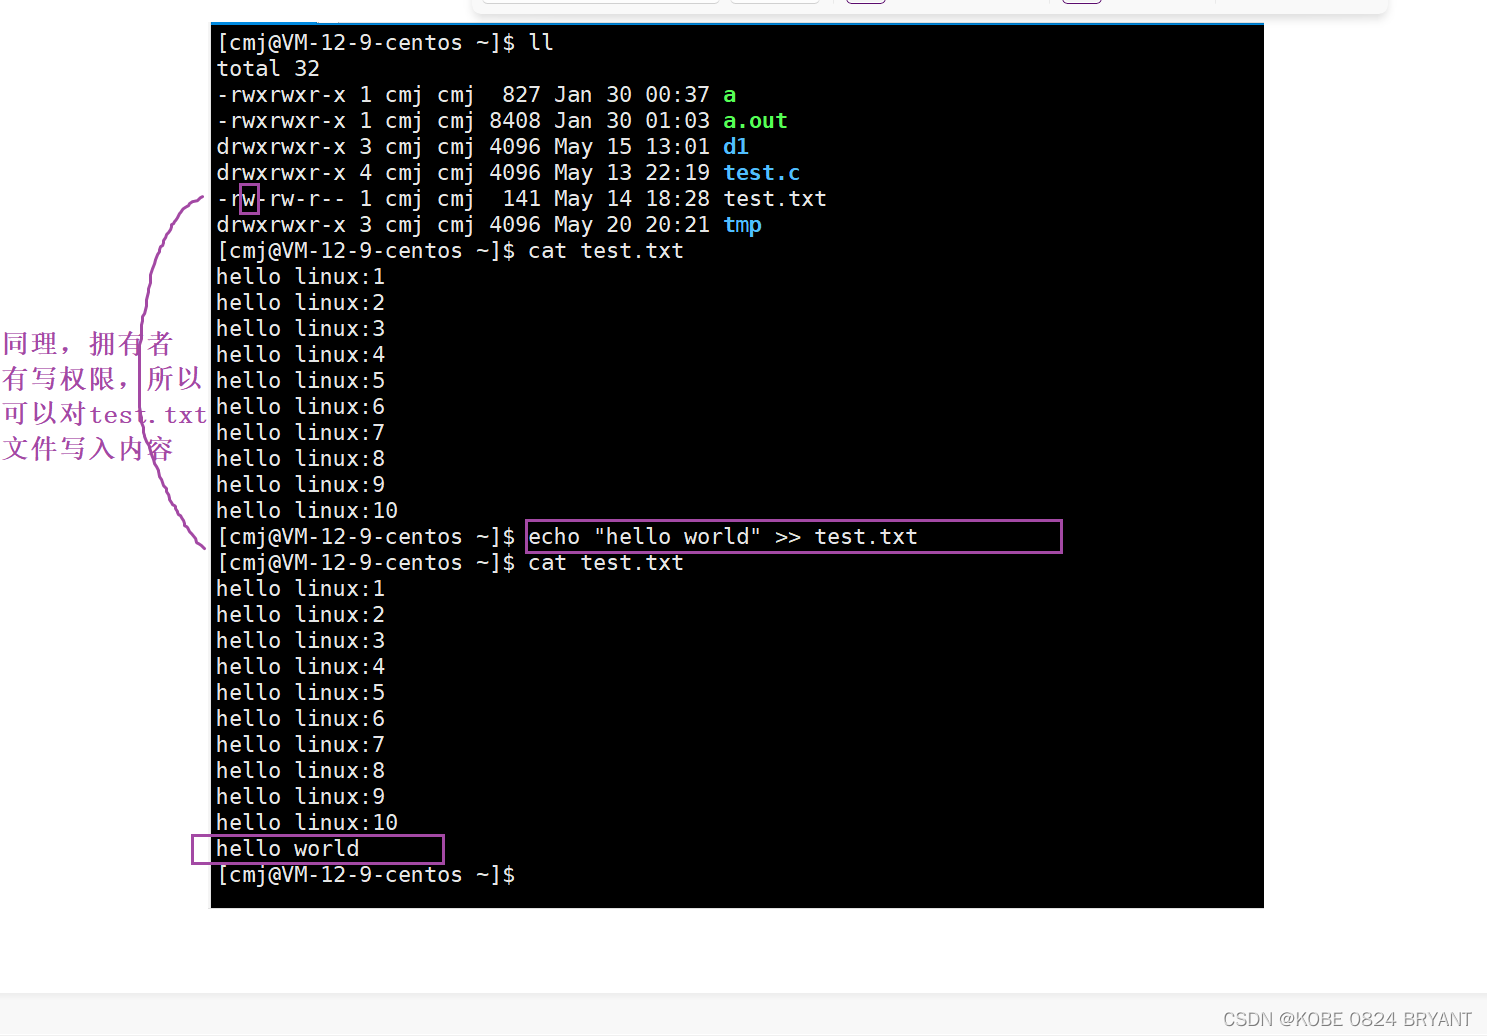Image resolution: width=1487 pixels, height=1036 pixels.
Task: Click the 'drwxrwxr-x' permissions on the tmp row
Action: (x=281, y=224)
